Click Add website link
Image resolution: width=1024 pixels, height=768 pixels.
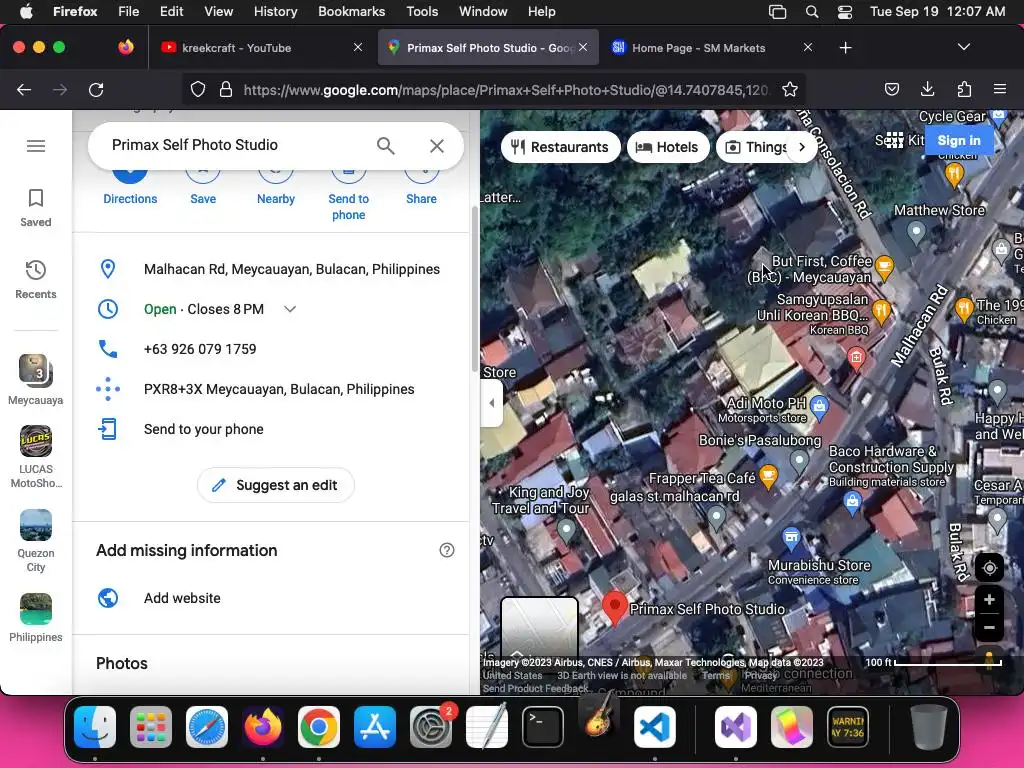coord(182,598)
